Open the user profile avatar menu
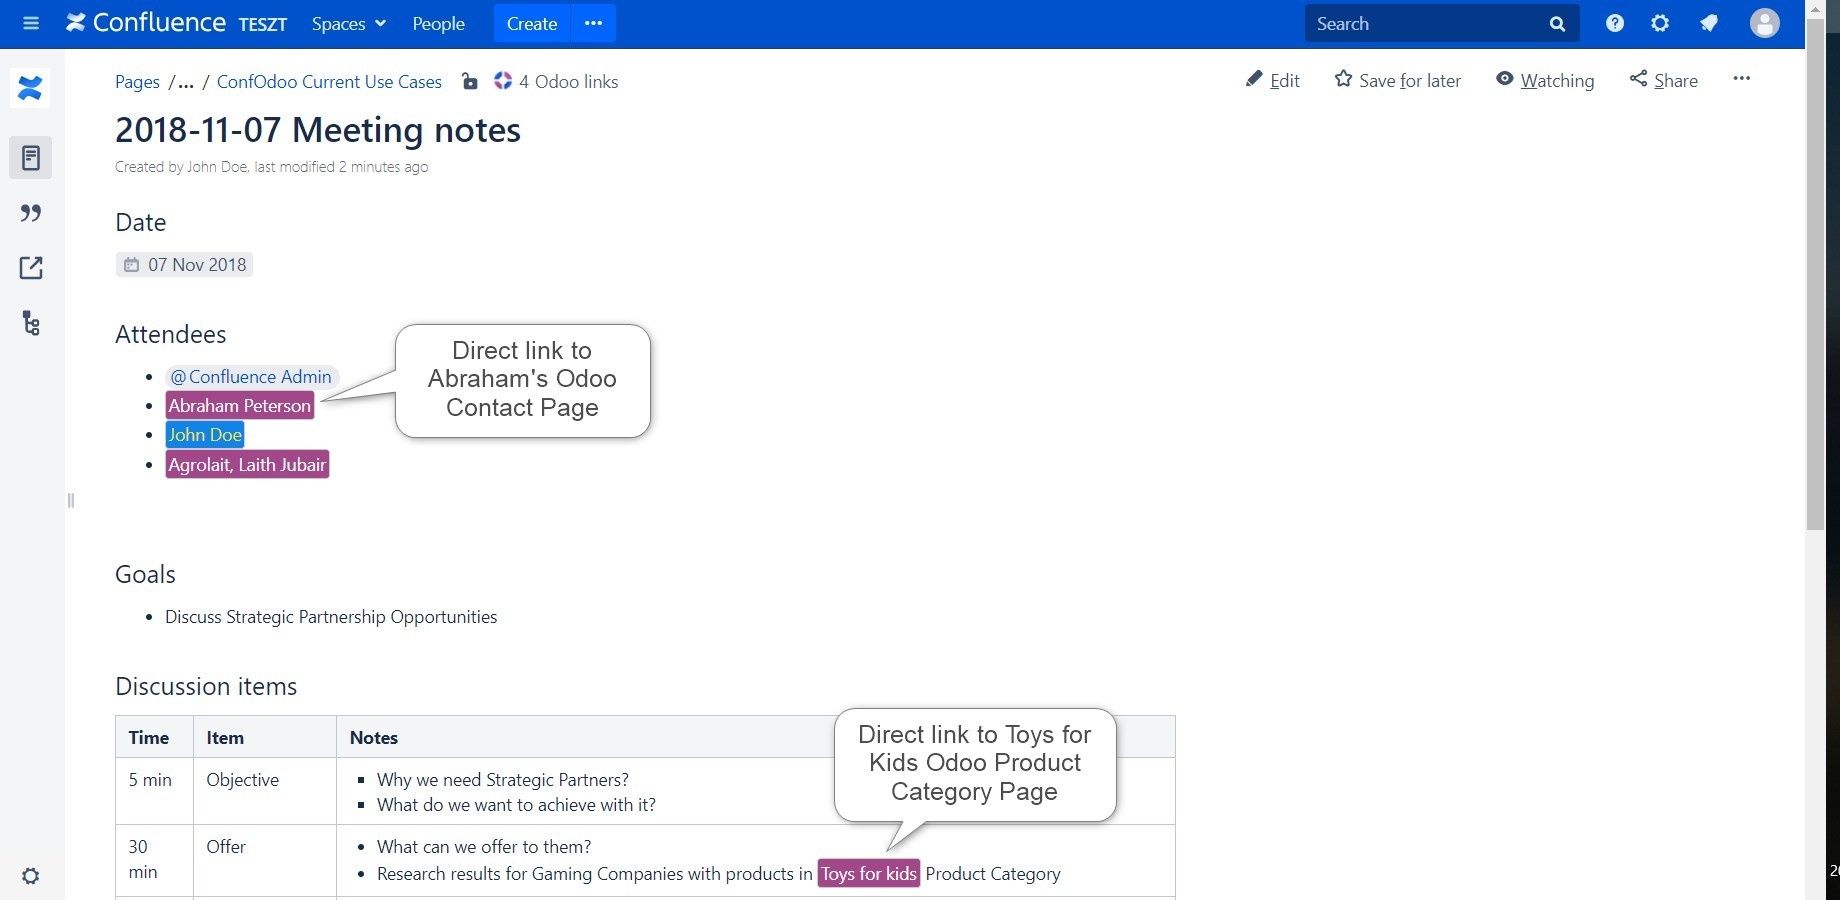Image resolution: width=1840 pixels, height=900 pixels. click(x=1764, y=23)
